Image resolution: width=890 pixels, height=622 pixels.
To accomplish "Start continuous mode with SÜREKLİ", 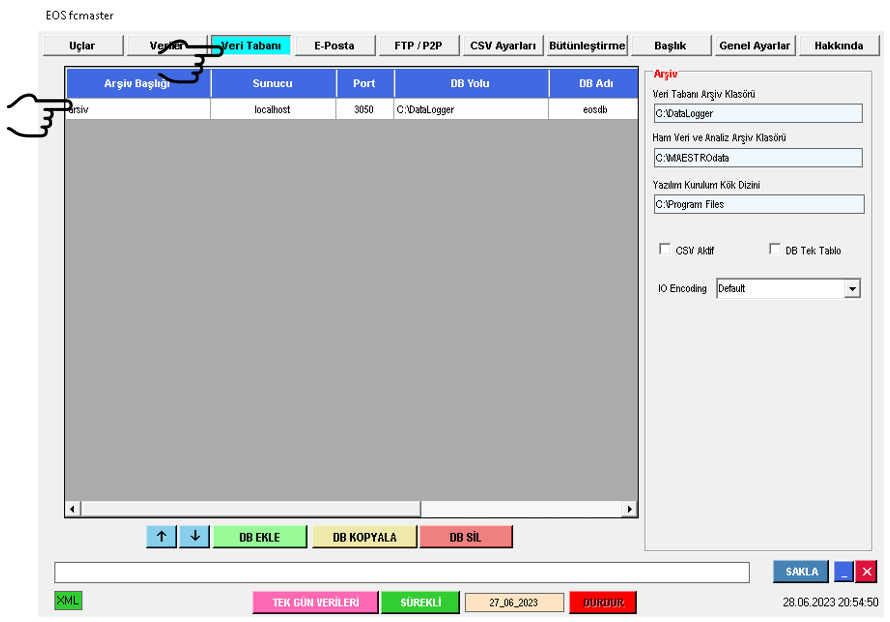I will click(x=420, y=602).
